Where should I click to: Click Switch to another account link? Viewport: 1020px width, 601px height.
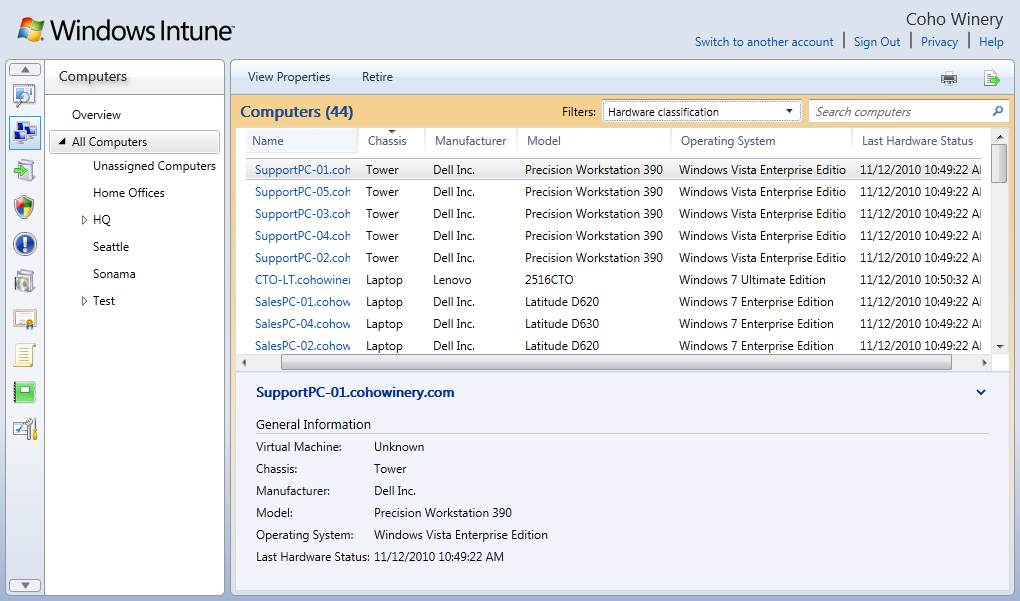[x=764, y=42]
